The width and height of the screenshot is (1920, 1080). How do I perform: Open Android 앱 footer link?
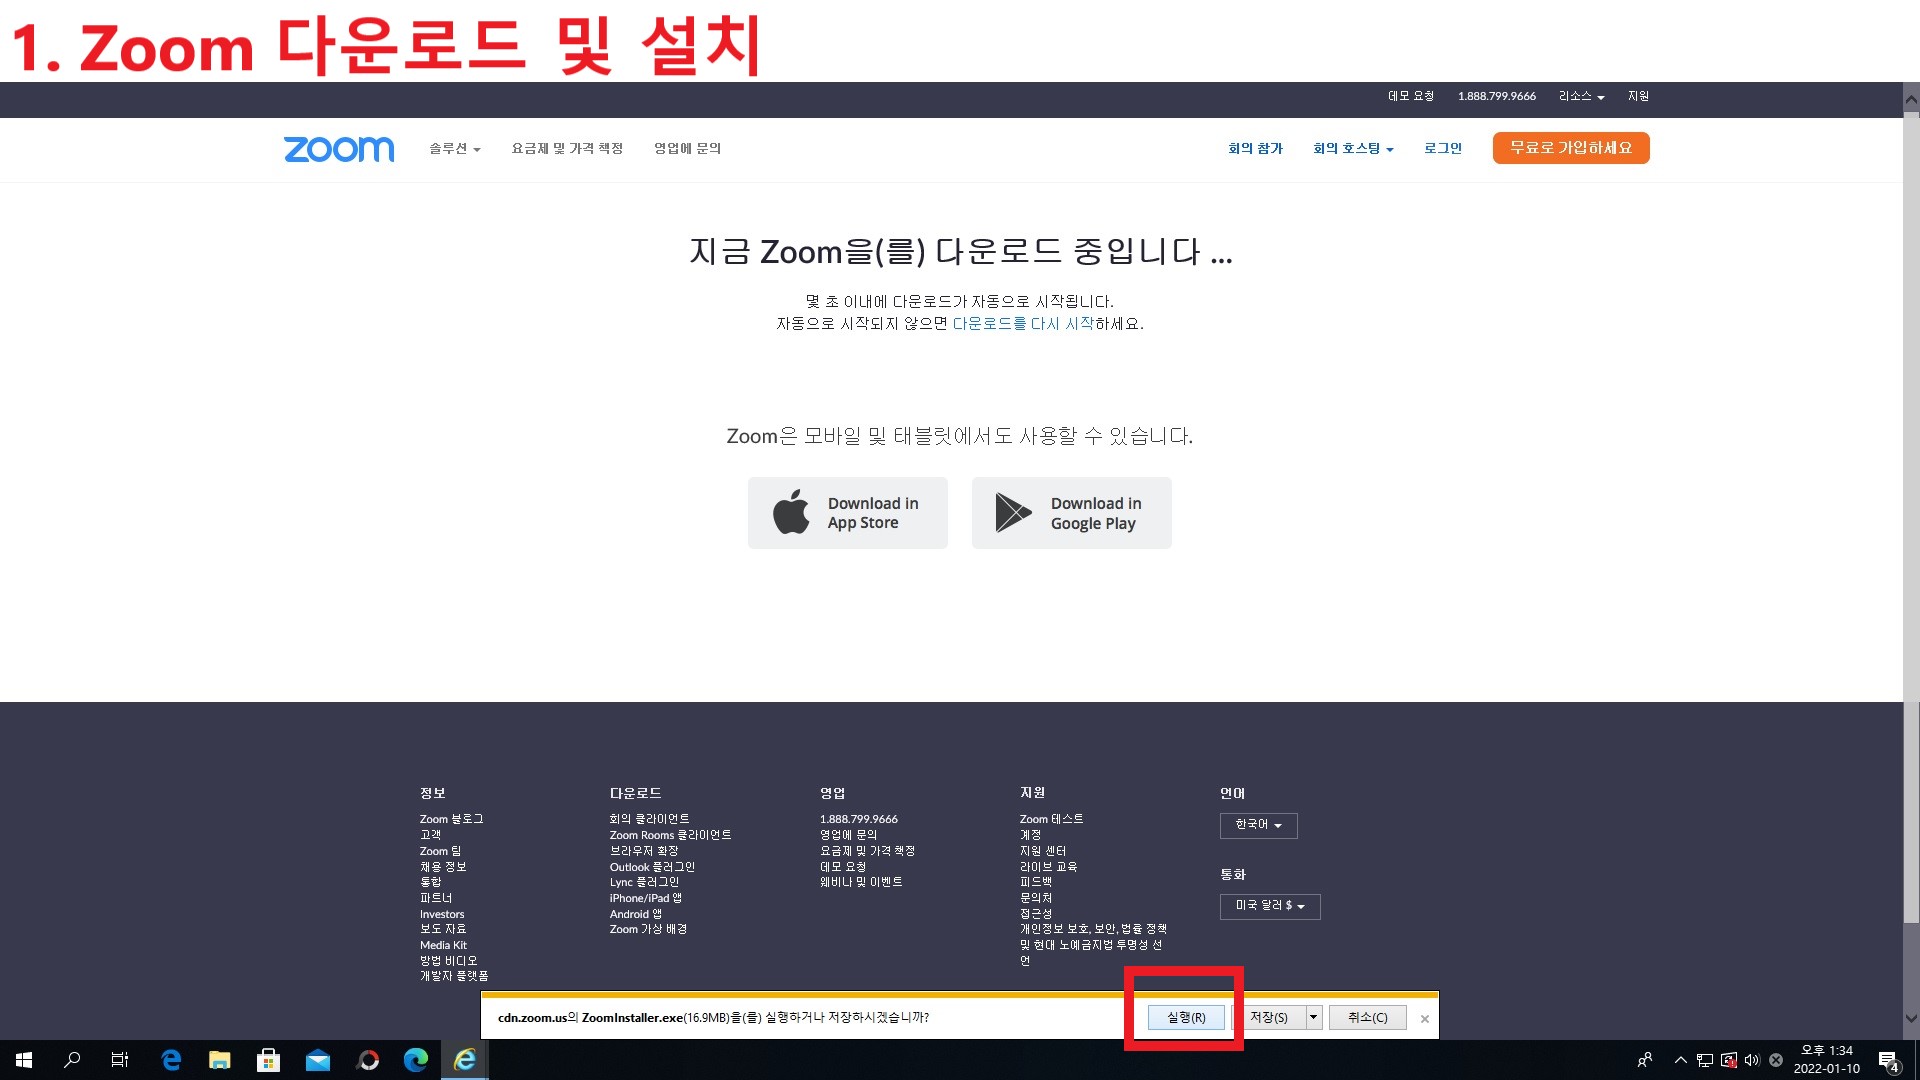coord(636,914)
